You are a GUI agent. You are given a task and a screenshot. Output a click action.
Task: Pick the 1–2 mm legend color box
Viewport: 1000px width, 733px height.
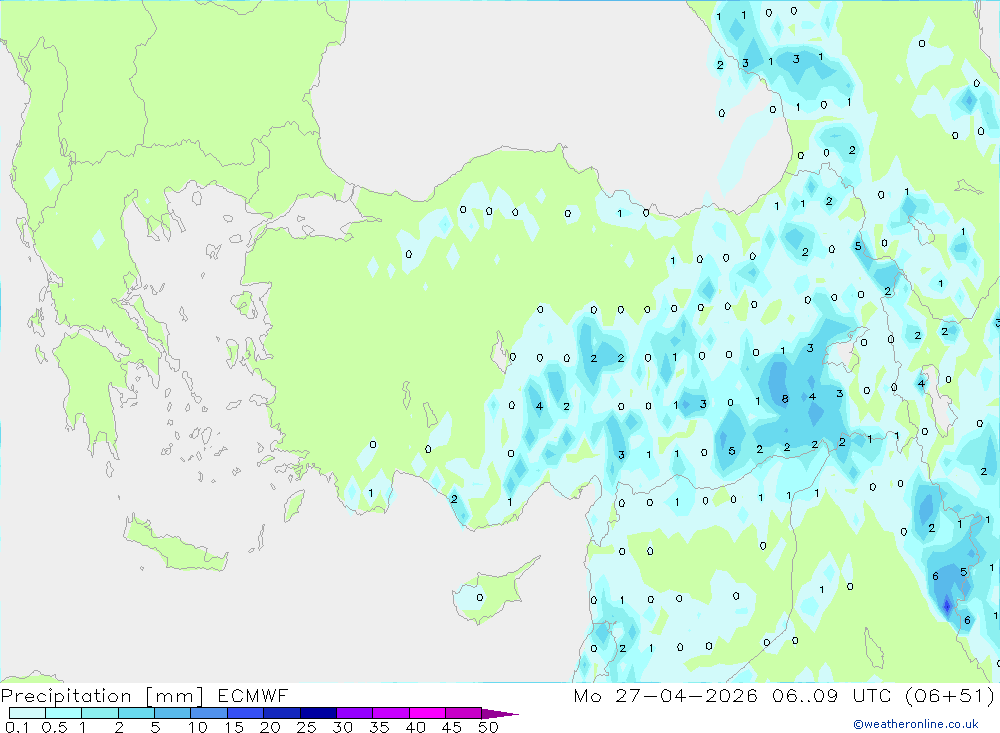[99, 713]
